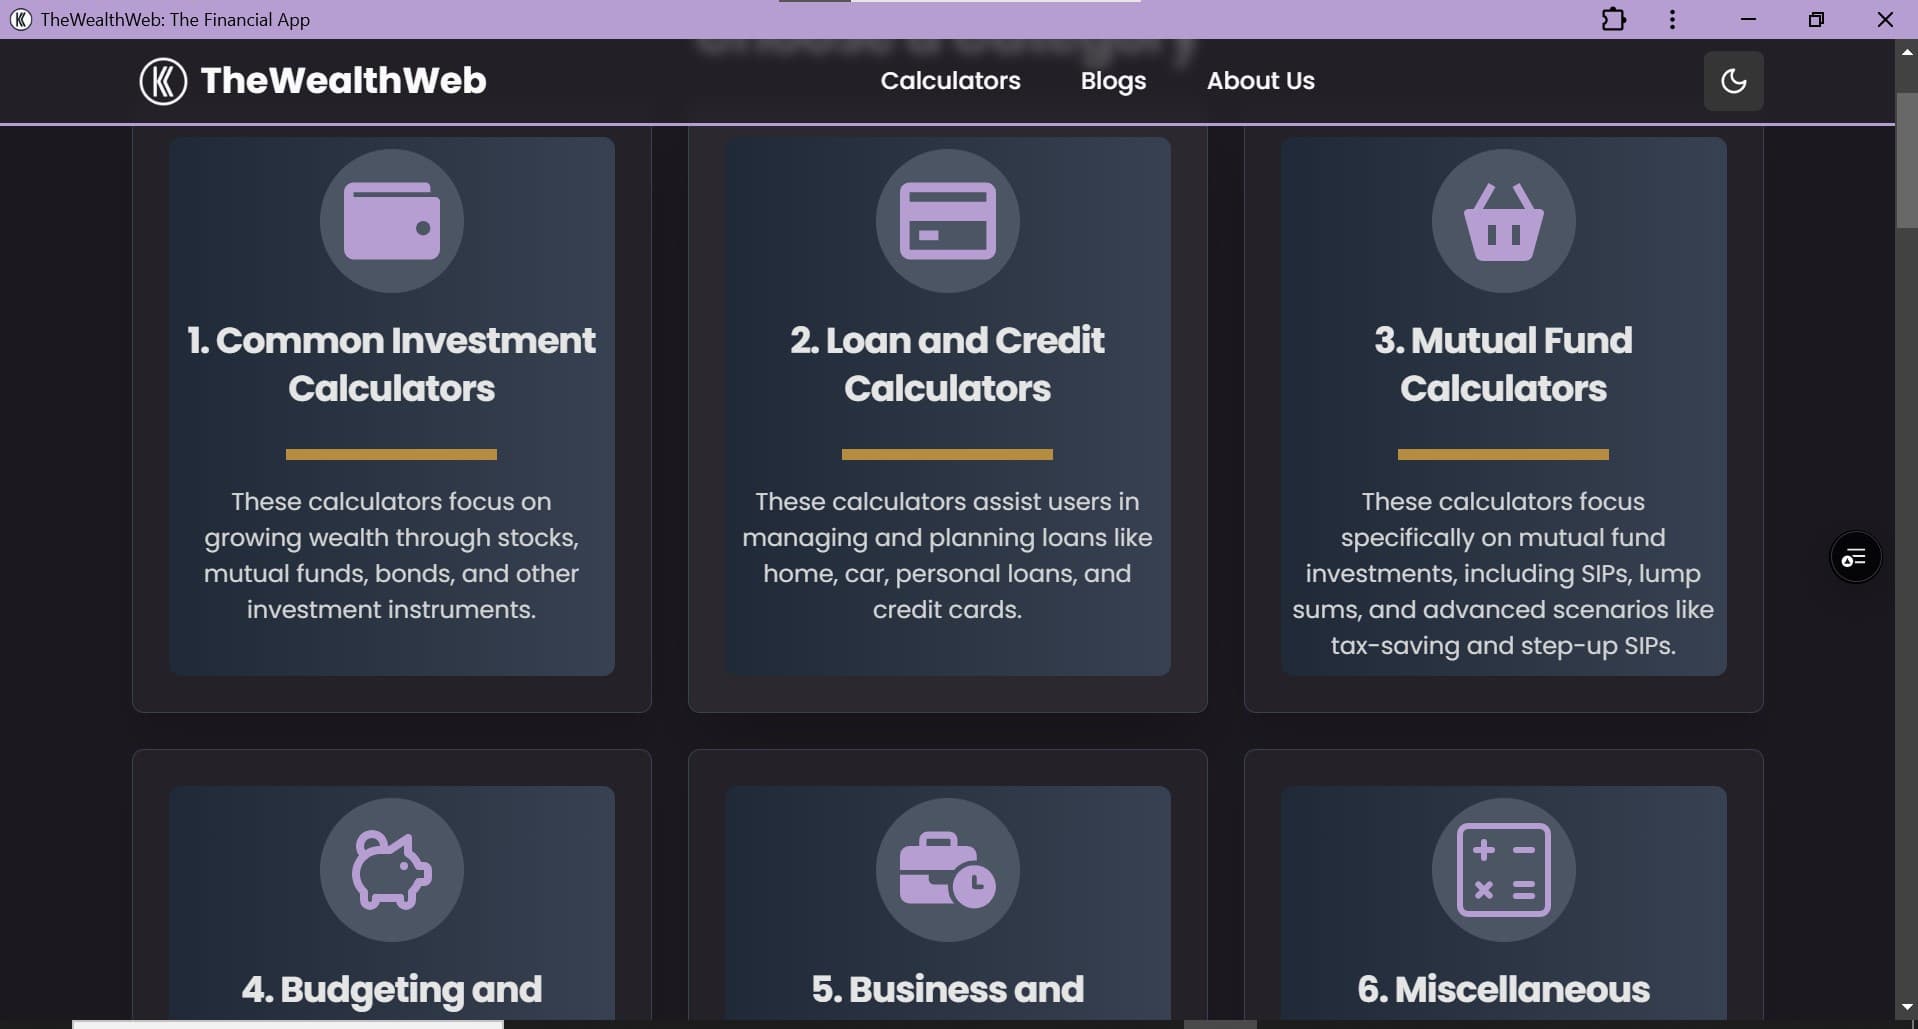The height and width of the screenshot is (1029, 1918).
Task: Toggle the floating quick-navigation button
Action: point(1855,556)
